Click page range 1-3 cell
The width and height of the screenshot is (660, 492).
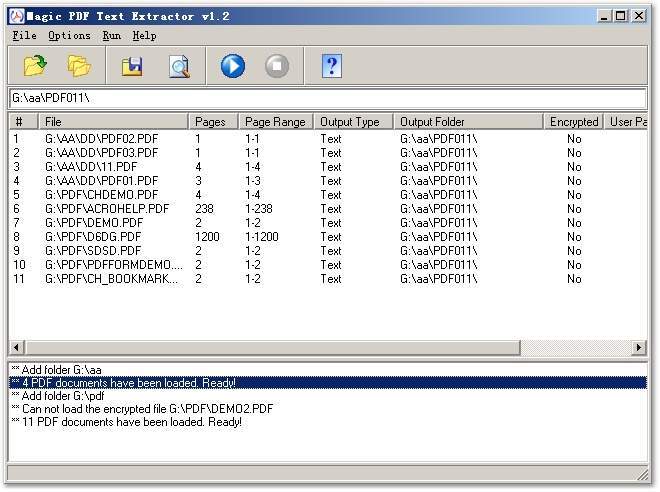pos(253,181)
